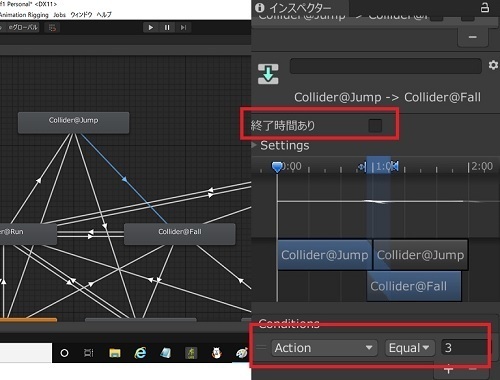Image resolution: width=500 pixels, height=380 pixels.
Task: Open the ウィンドウ menu
Action: click(x=81, y=15)
